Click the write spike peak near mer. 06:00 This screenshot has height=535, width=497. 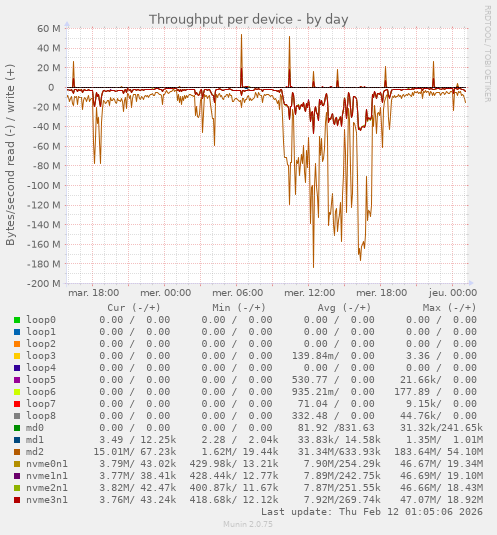(x=242, y=34)
